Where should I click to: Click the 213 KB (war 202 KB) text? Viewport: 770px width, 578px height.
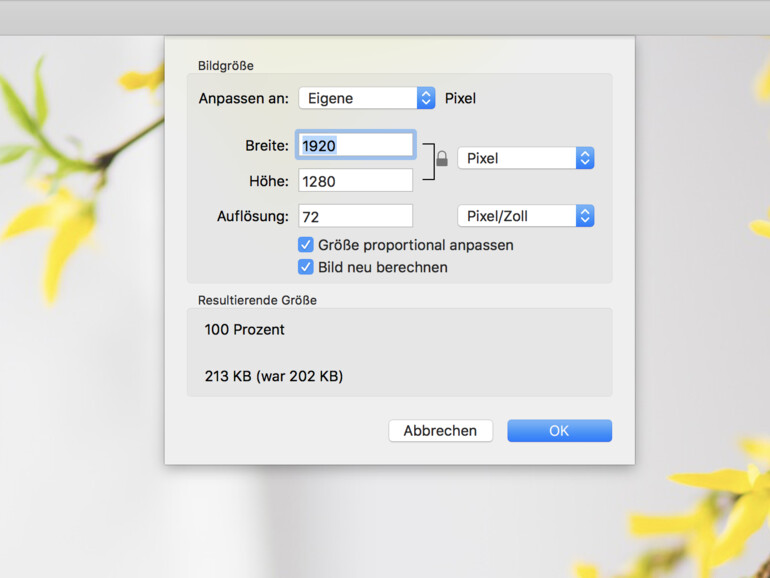(274, 376)
